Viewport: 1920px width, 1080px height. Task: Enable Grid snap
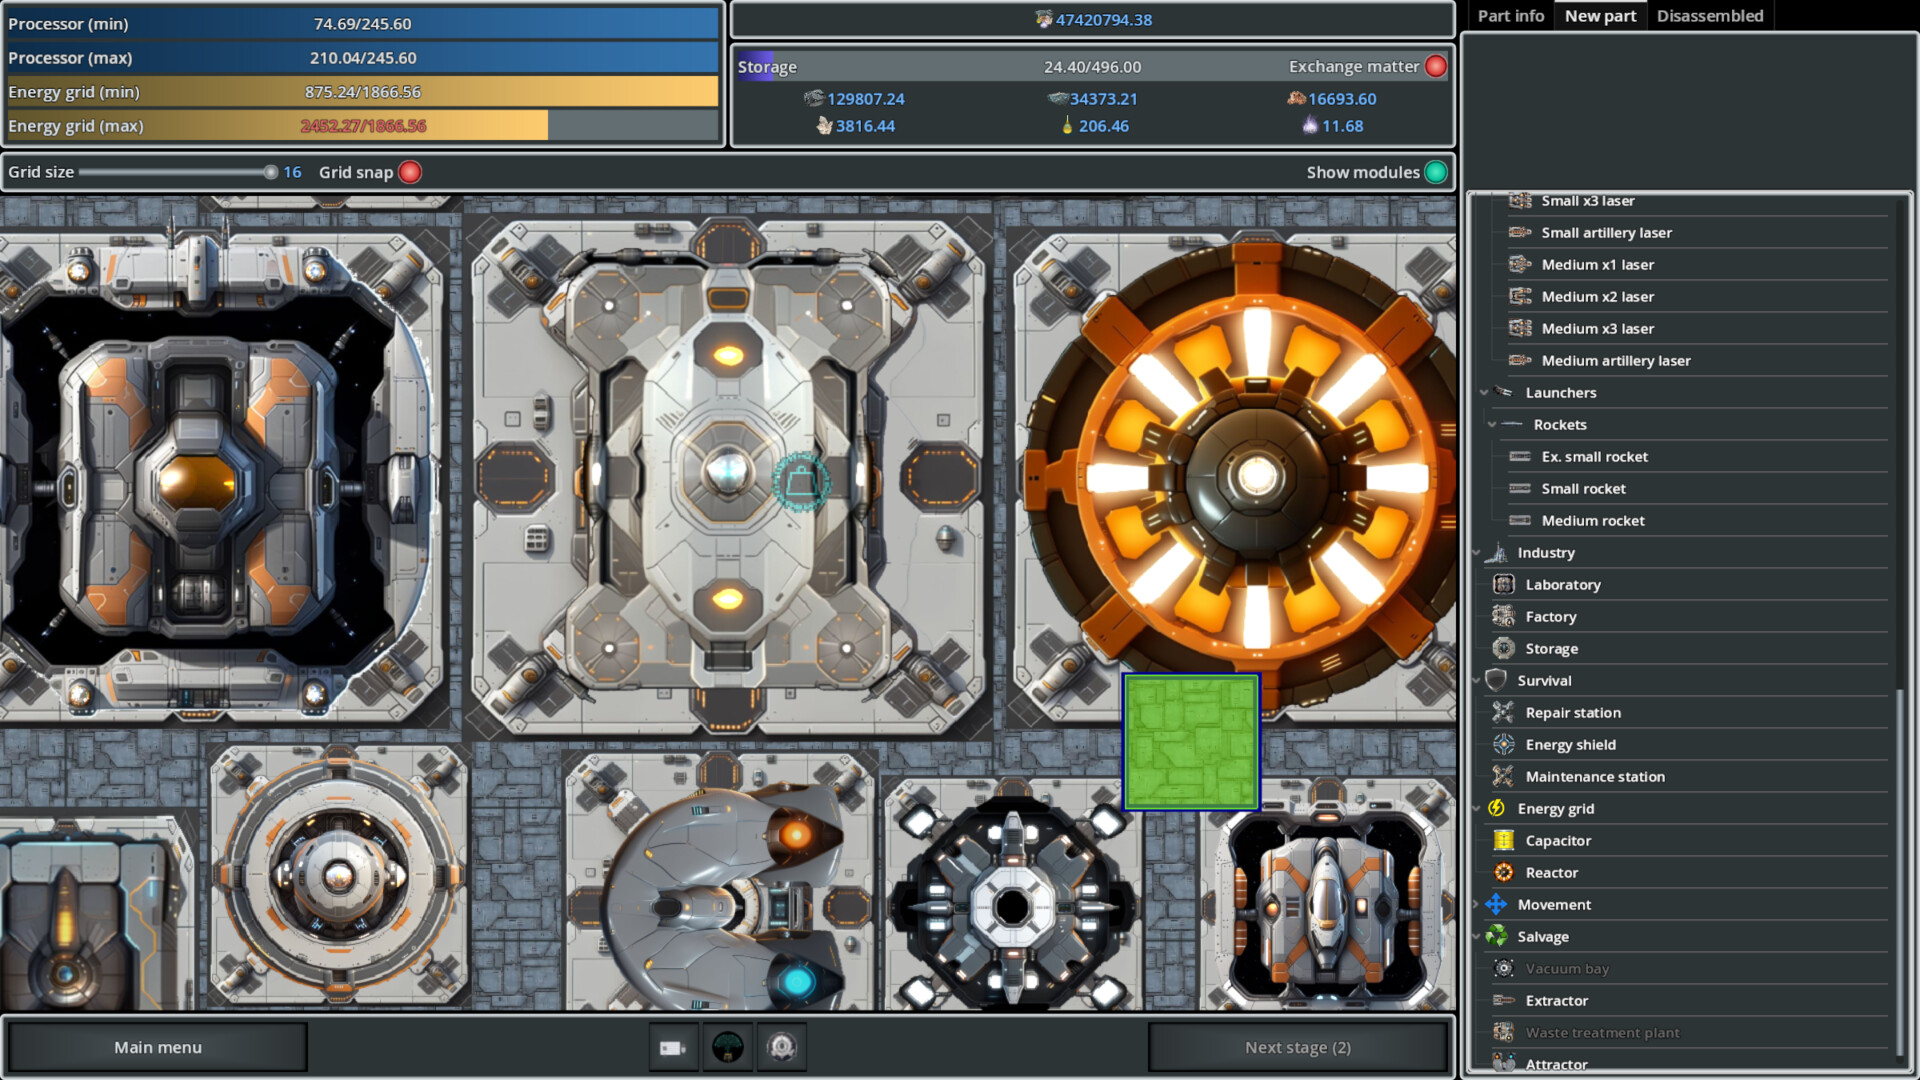[x=409, y=172]
